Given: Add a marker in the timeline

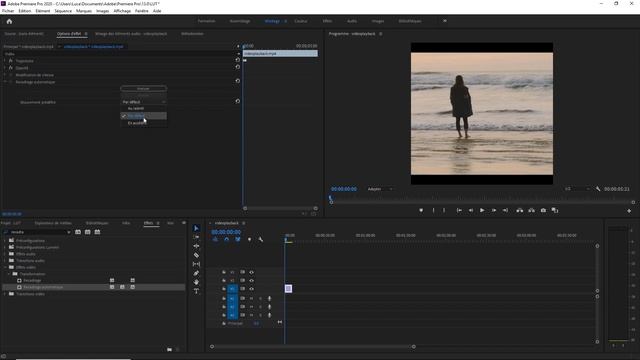Looking at the screenshot, I should (249, 239).
